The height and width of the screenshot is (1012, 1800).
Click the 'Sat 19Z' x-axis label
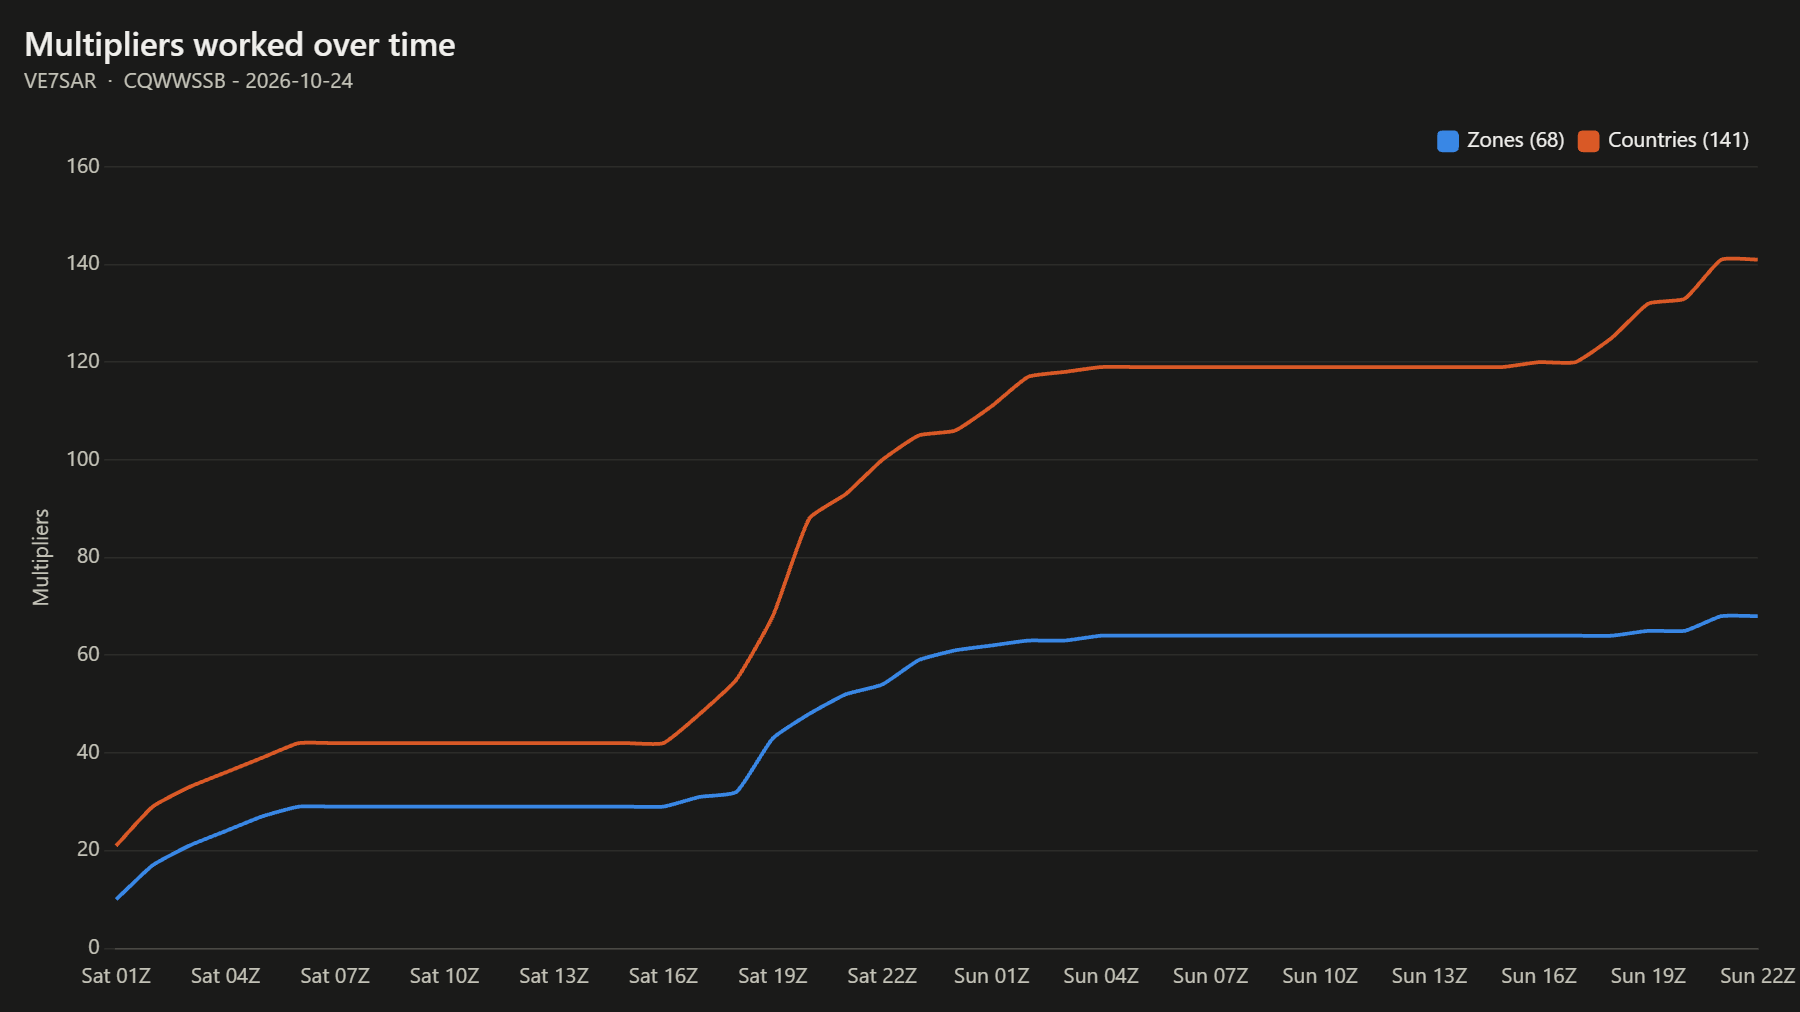tap(773, 976)
